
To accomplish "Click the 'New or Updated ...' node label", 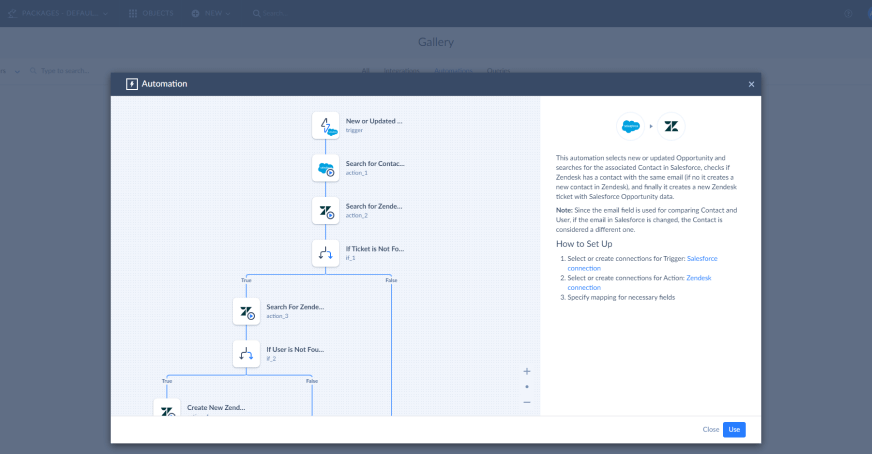I will point(374,121).
